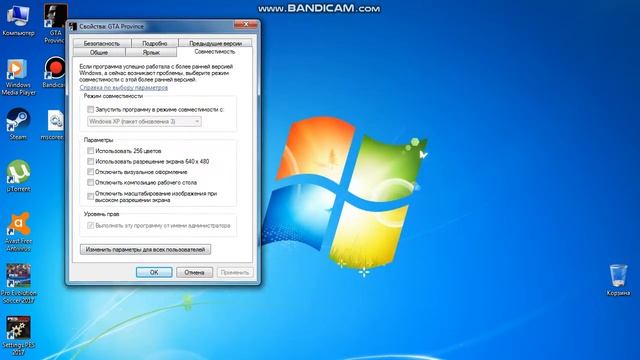Image resolution: width=640 pixels, height=360 pixels.
Task: Click the Отмена cancel button
Action: [x=194, y=272]
